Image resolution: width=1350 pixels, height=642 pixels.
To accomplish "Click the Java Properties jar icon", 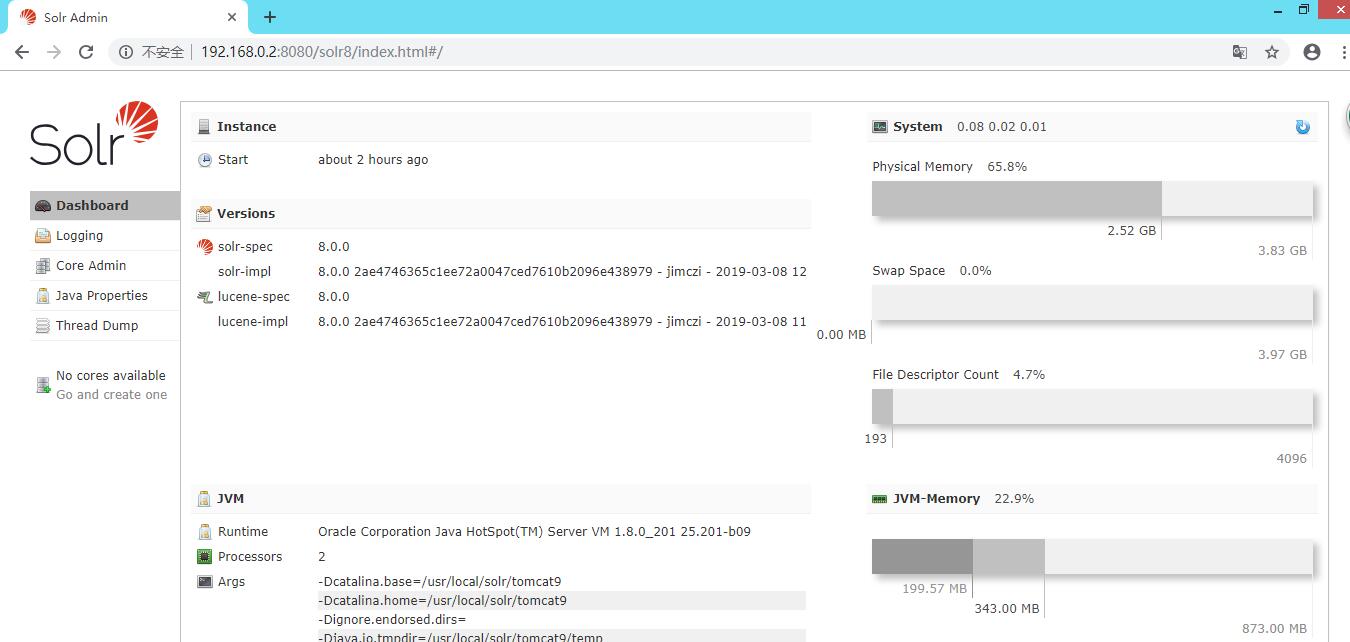I will (42, 296).
